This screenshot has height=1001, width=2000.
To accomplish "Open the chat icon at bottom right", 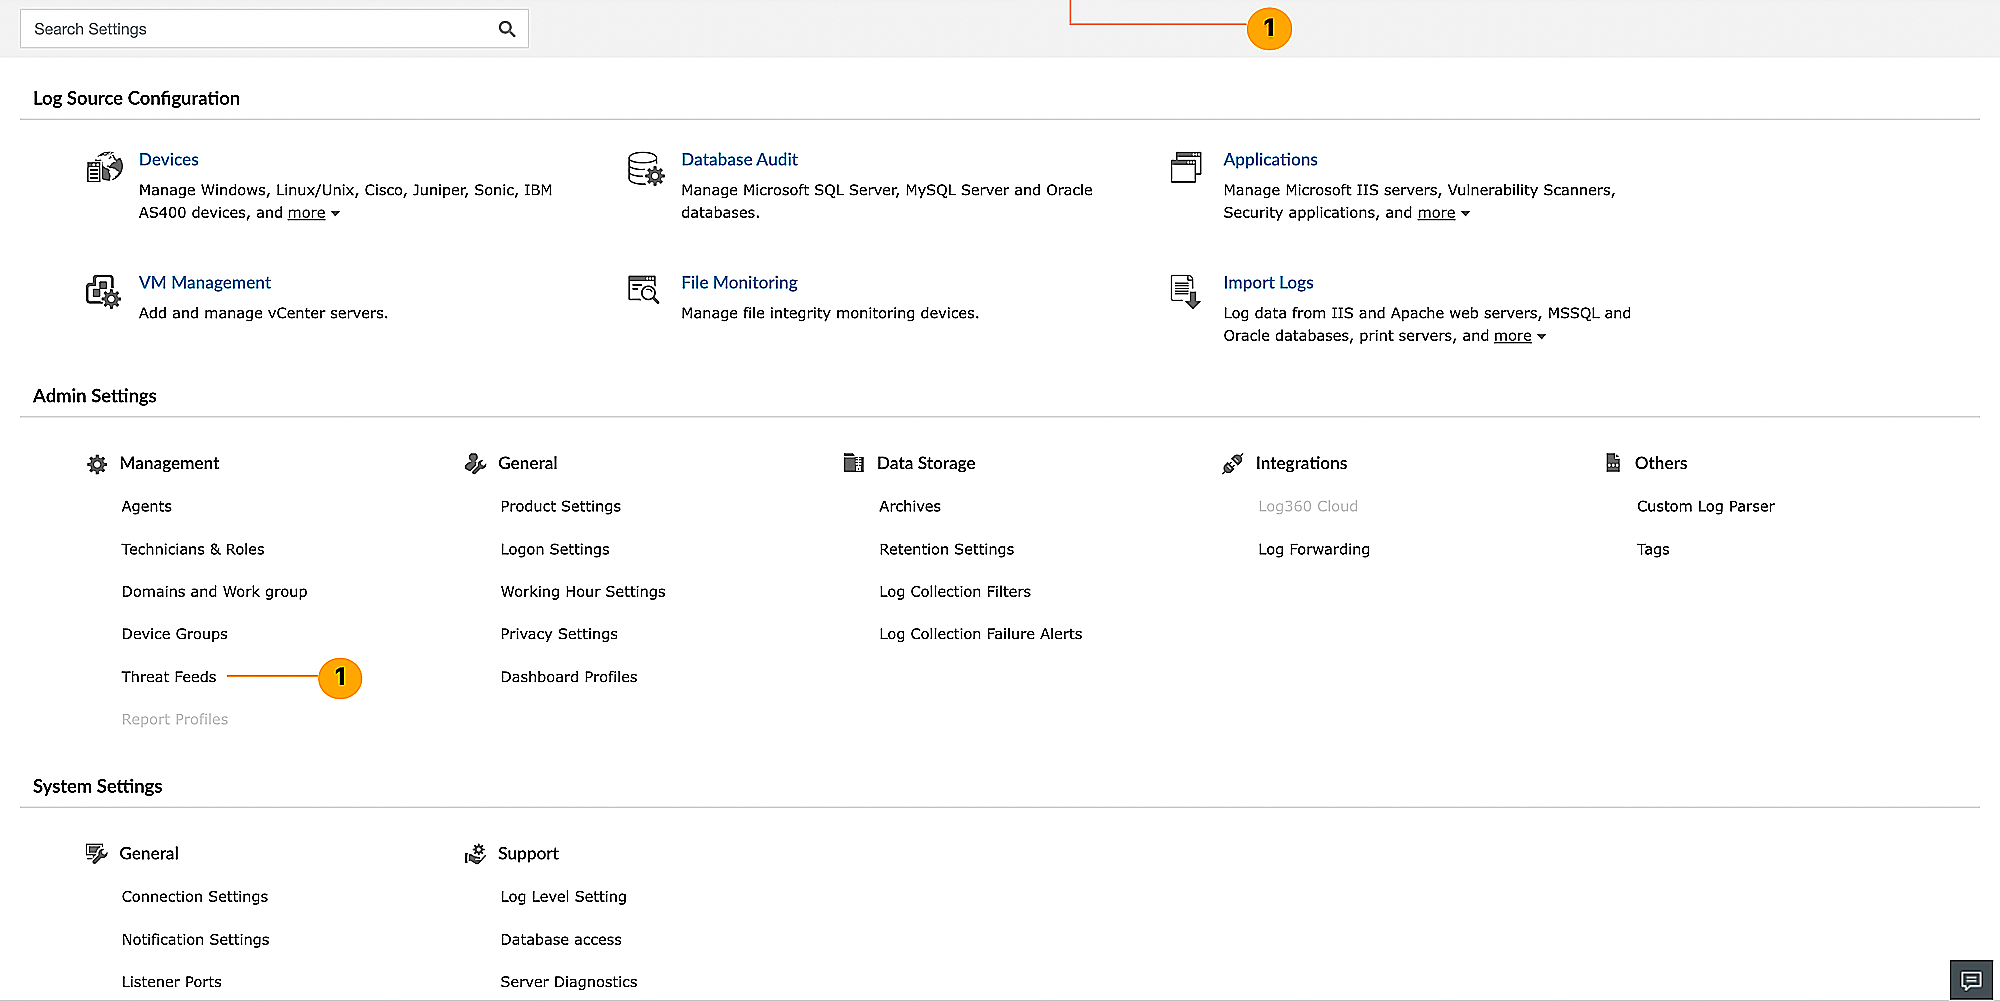I will coord(1971,980).
